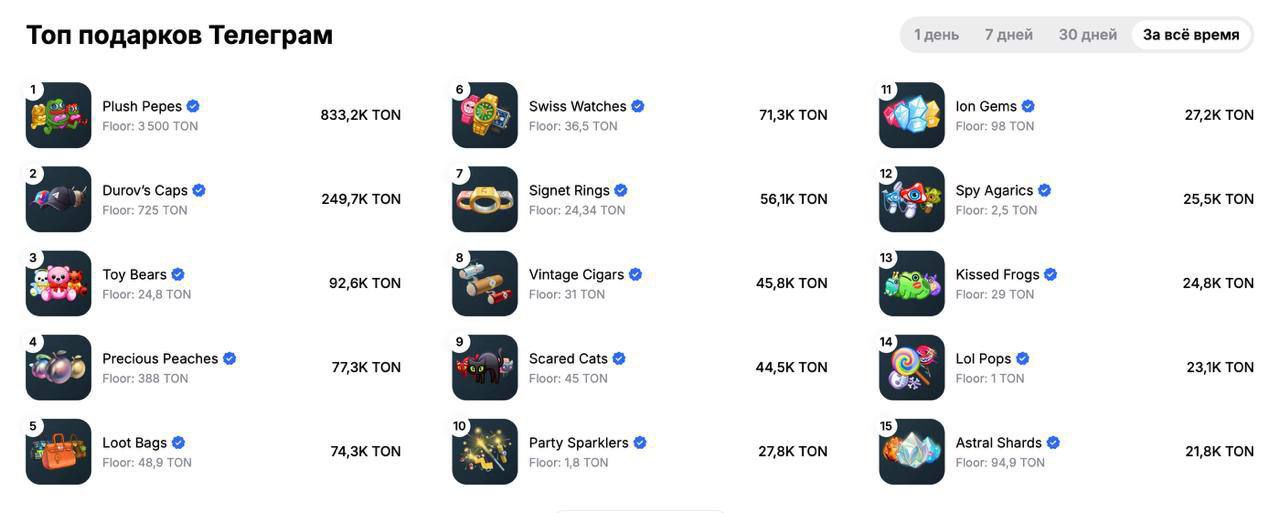Screen dimensions: 1280x513
Task: Click the Spy Agarics verified badge
Action: tap(1045, 190)
